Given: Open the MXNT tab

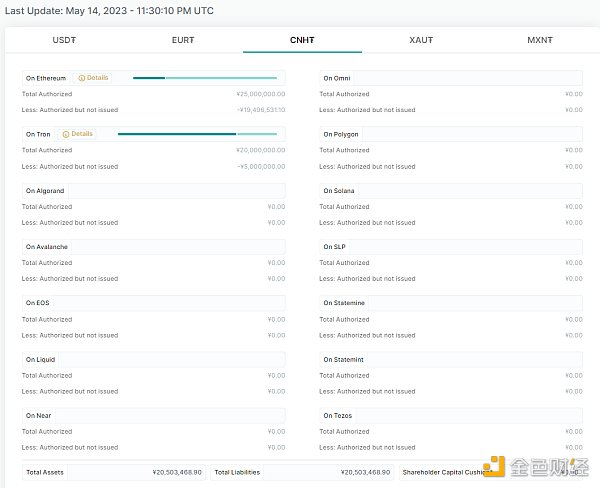Looking at the screenshot, I should coord(540,40).
